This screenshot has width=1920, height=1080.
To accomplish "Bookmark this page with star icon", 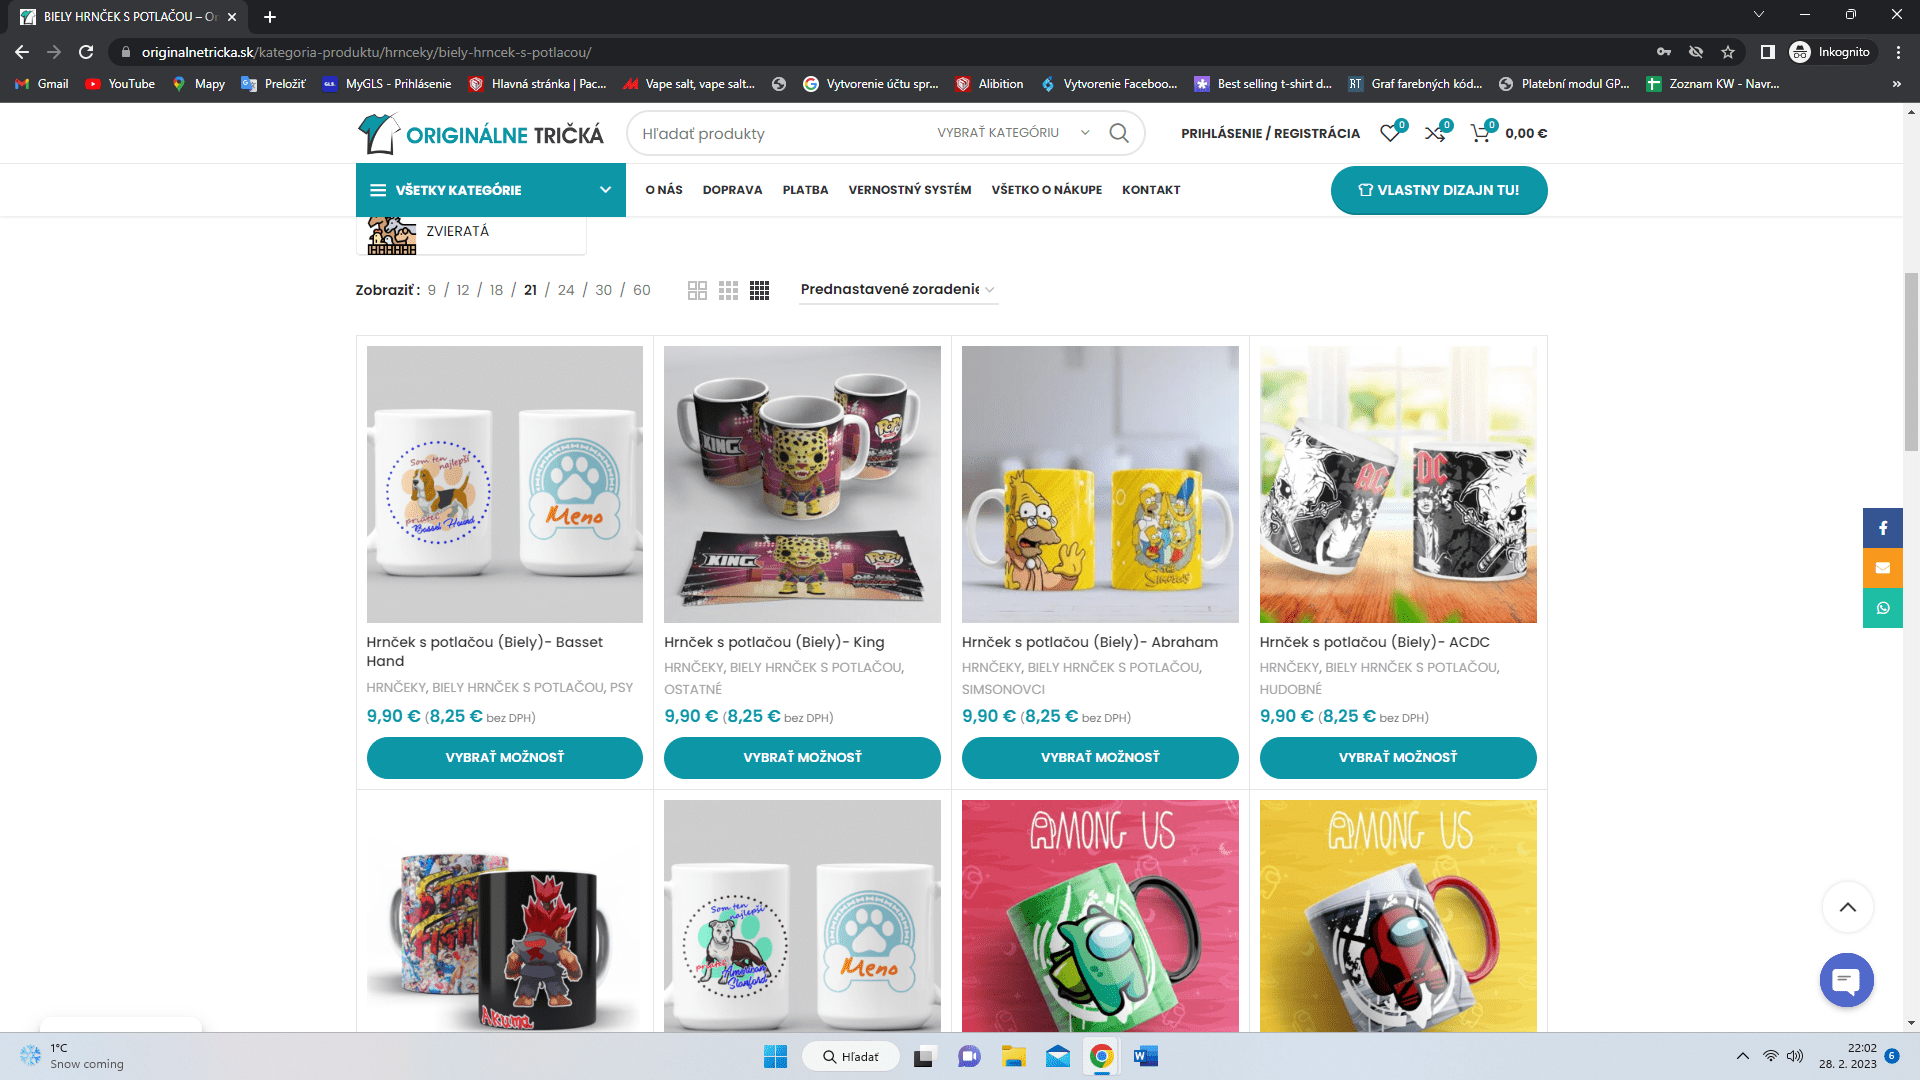I will [1728, 52].
